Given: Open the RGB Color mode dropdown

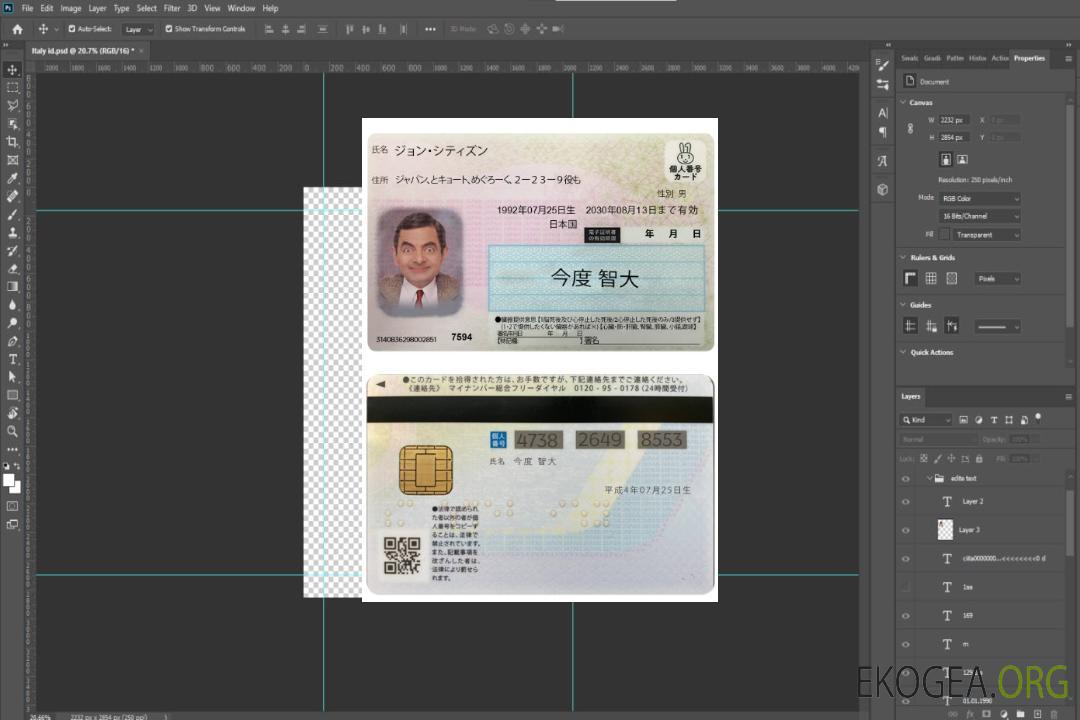Looking at the screenshot, I should 980,198.
